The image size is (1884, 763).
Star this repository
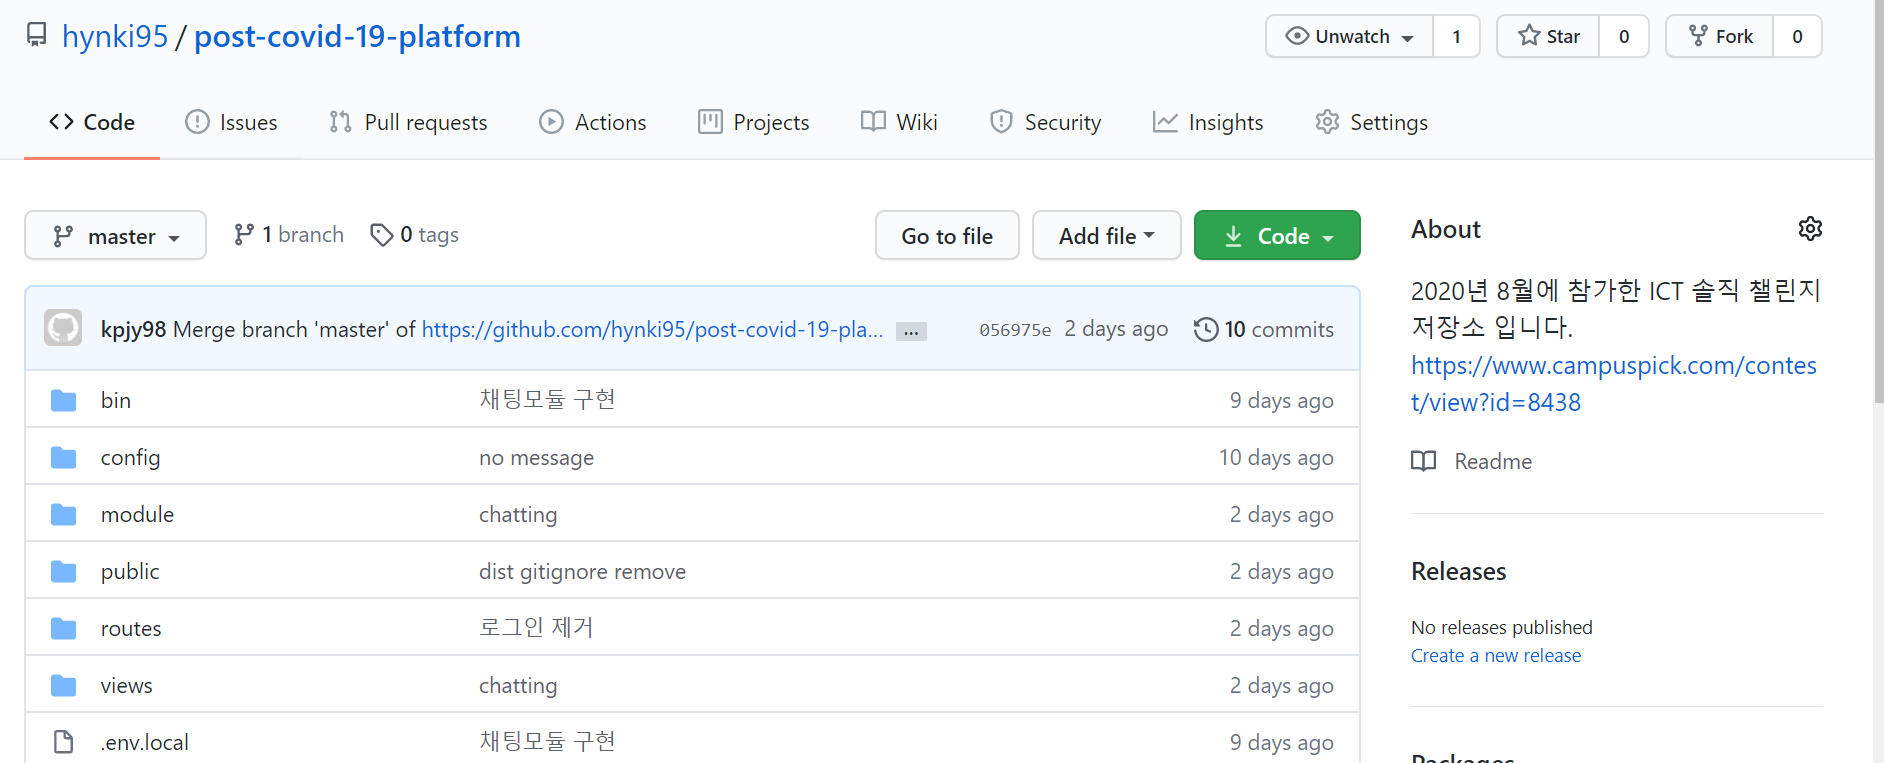(x=1548, y=36)
